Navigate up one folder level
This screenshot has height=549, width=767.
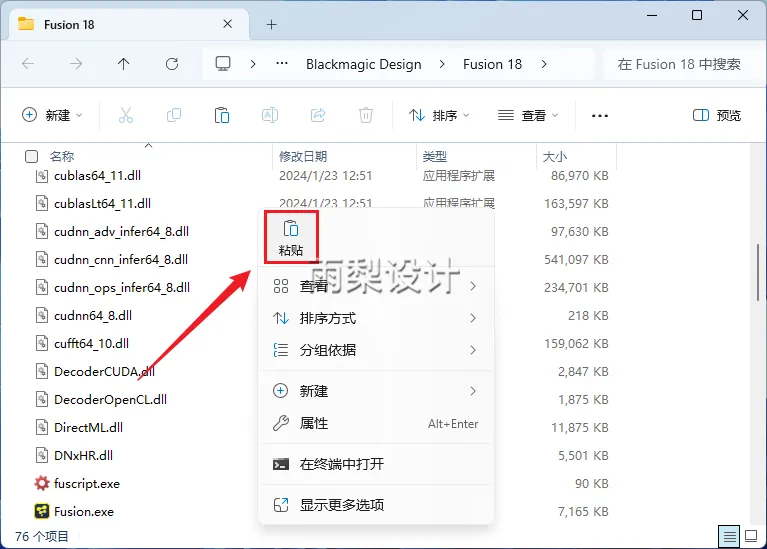[124, 64]
